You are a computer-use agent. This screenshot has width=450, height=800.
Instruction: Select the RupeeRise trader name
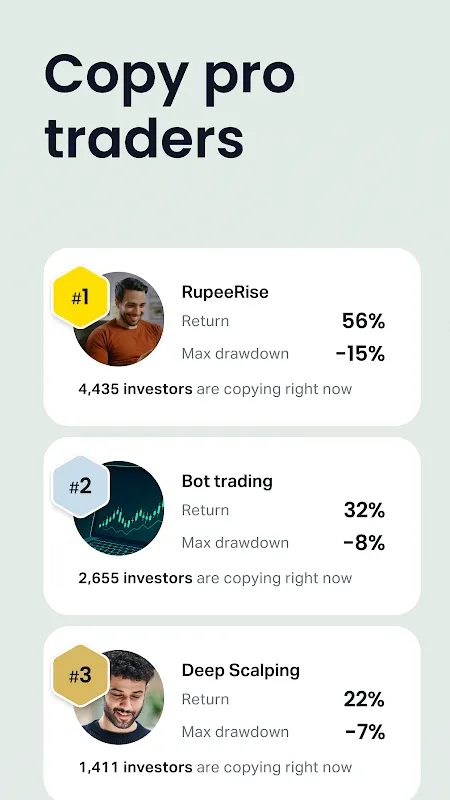click(x=225, y=292)
